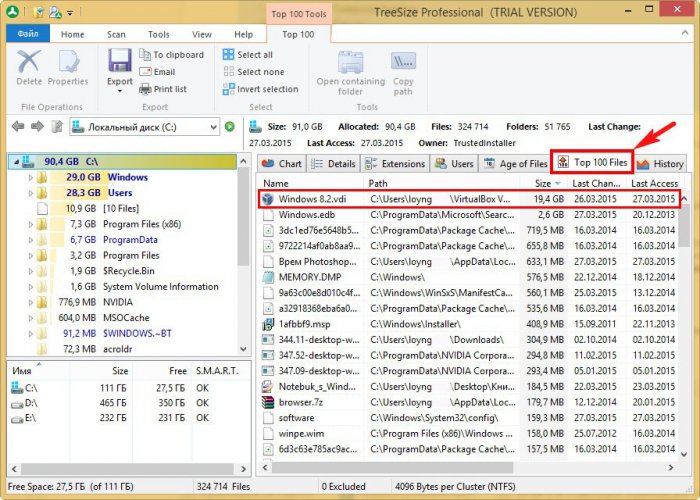Select the Windows 8.2.vdi file row
700x500 pixels.
coord(470,199)
